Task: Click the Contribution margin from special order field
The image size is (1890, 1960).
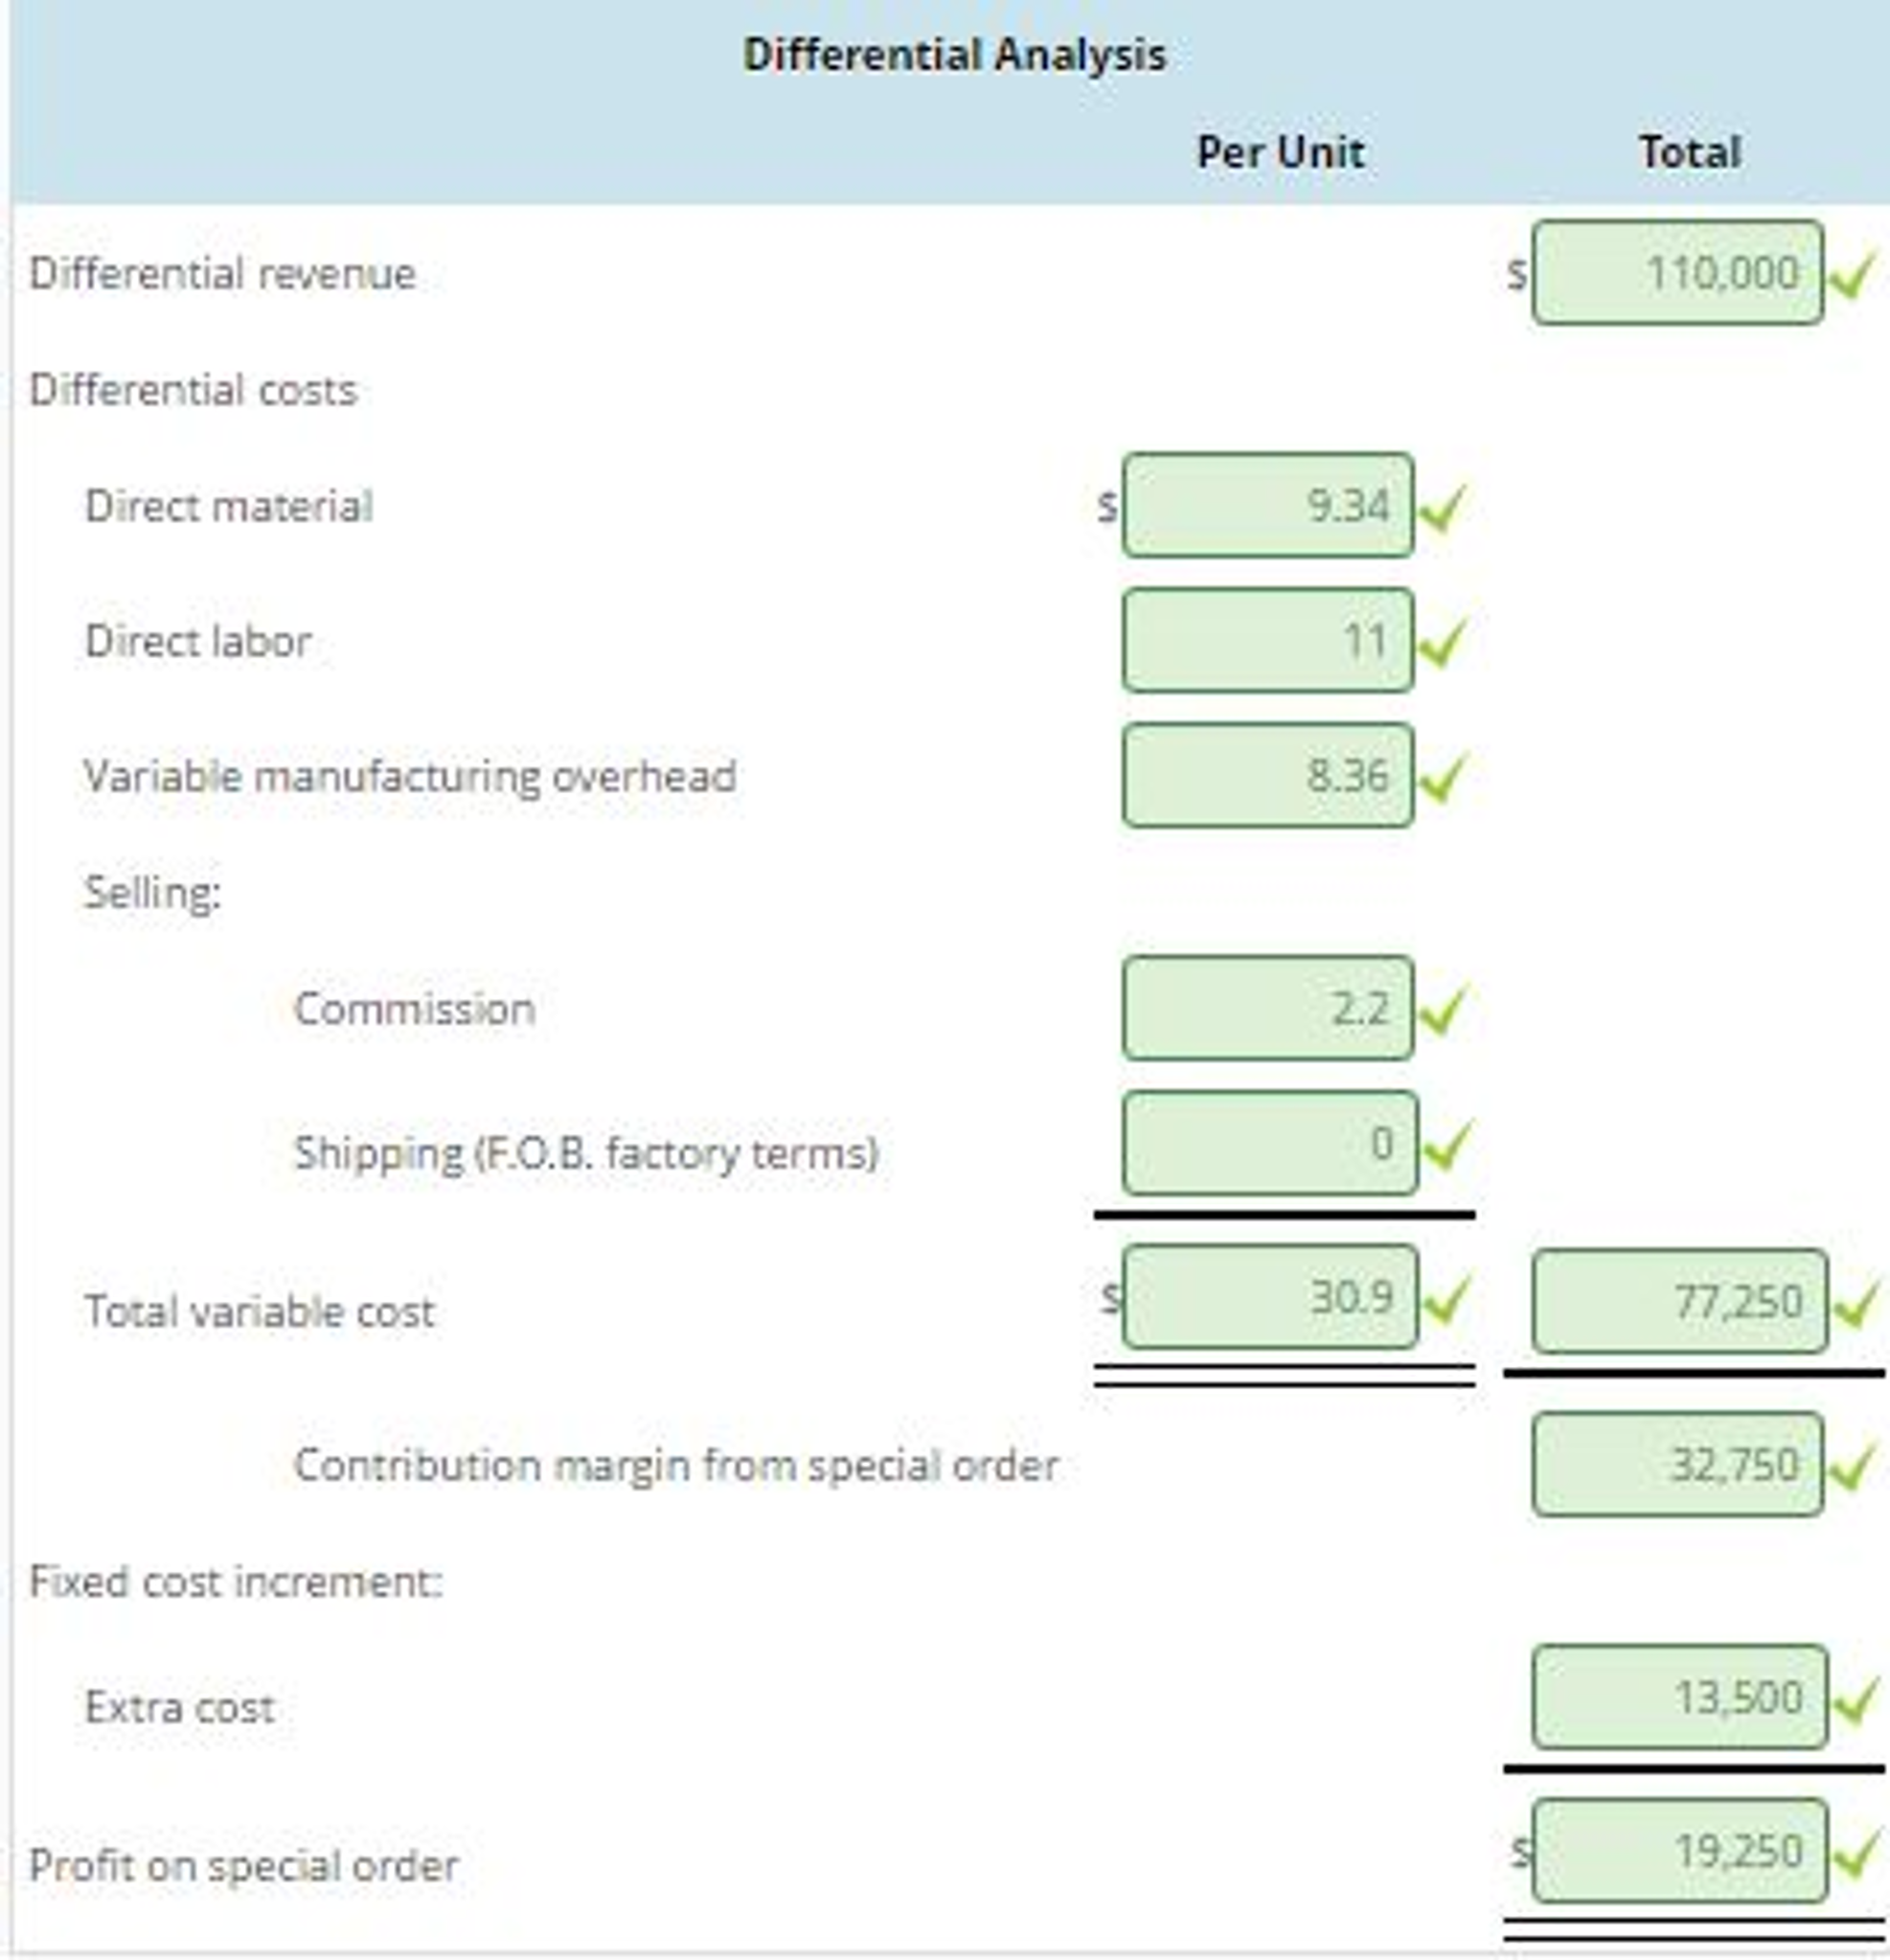Action: pyautogui.click(x=1677, y=1464)
